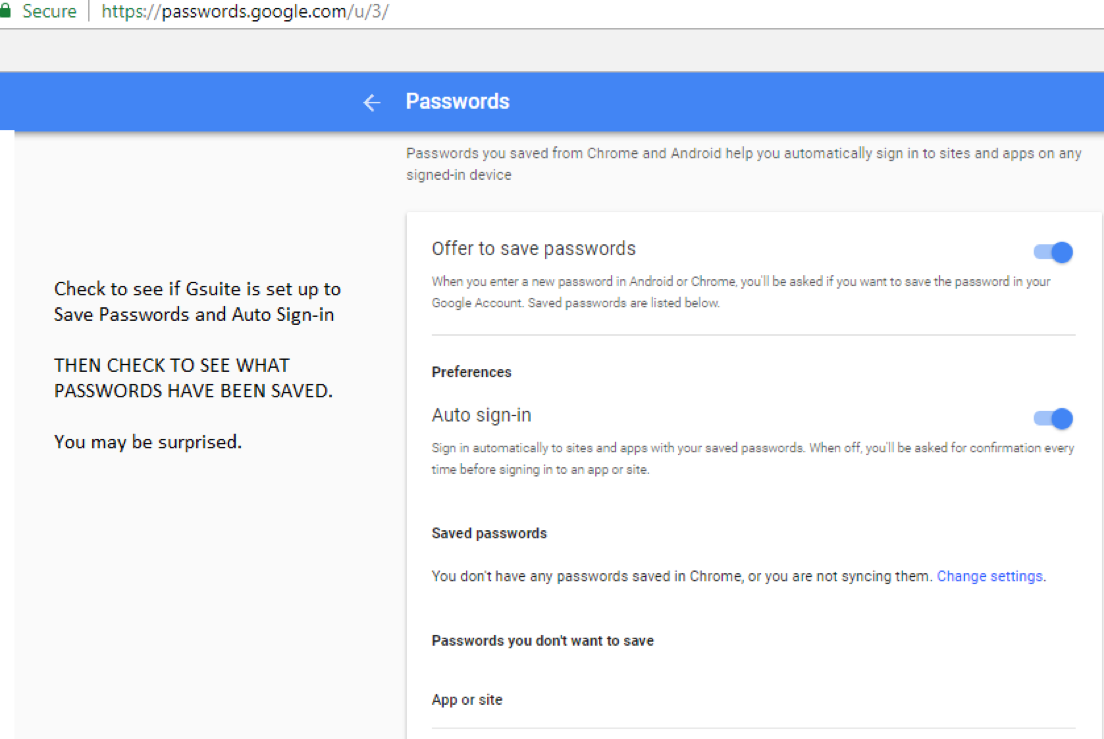Click the Saved passwords section heading
1104x739 pixels.
point(489,533)
